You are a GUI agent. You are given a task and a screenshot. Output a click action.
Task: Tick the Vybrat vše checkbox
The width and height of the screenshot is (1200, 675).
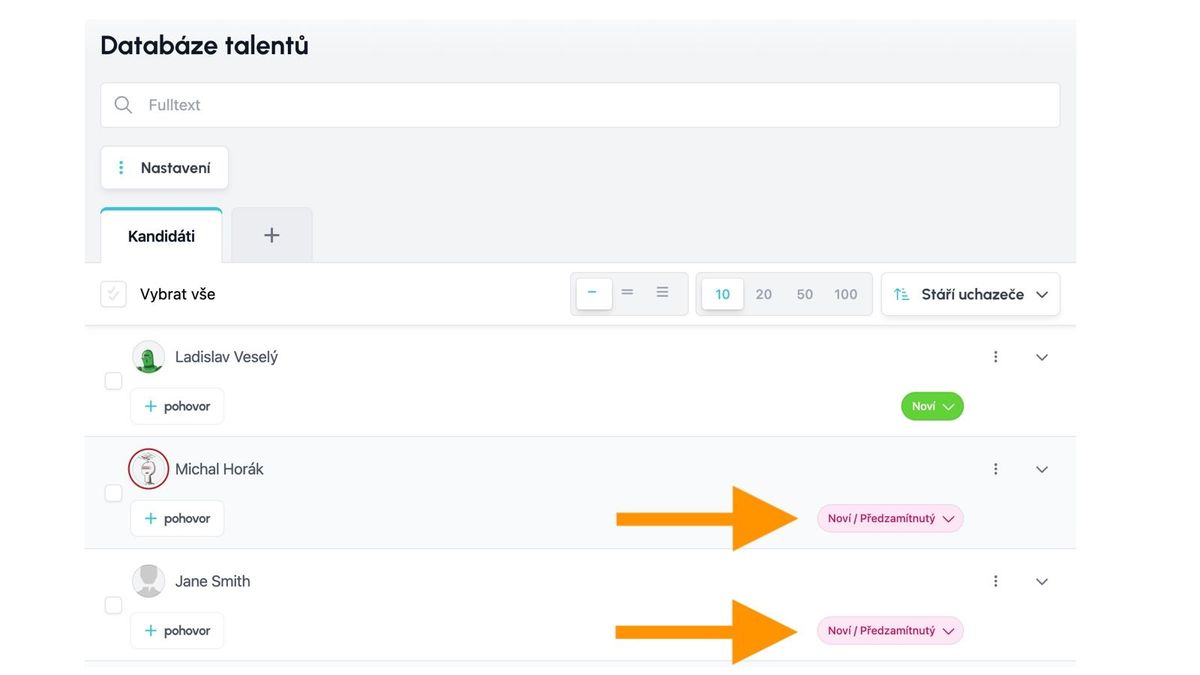113,294
